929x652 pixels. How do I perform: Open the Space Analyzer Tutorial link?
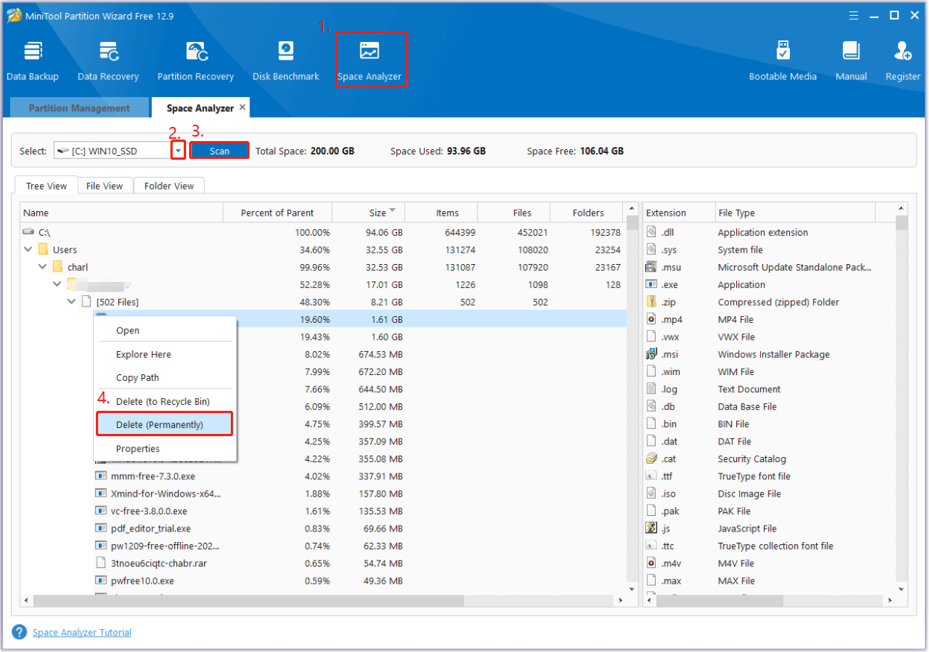82,632
